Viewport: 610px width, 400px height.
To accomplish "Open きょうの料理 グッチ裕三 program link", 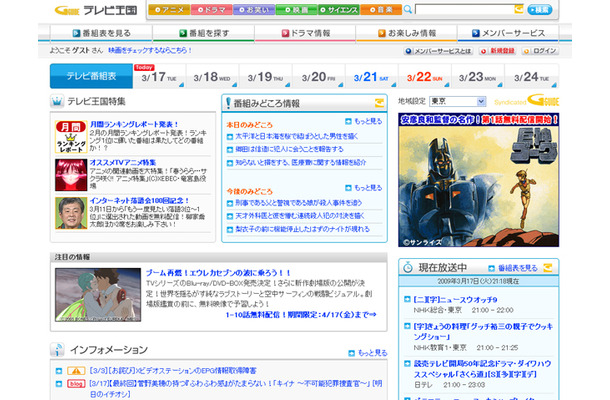I will [x=483, y=331].
